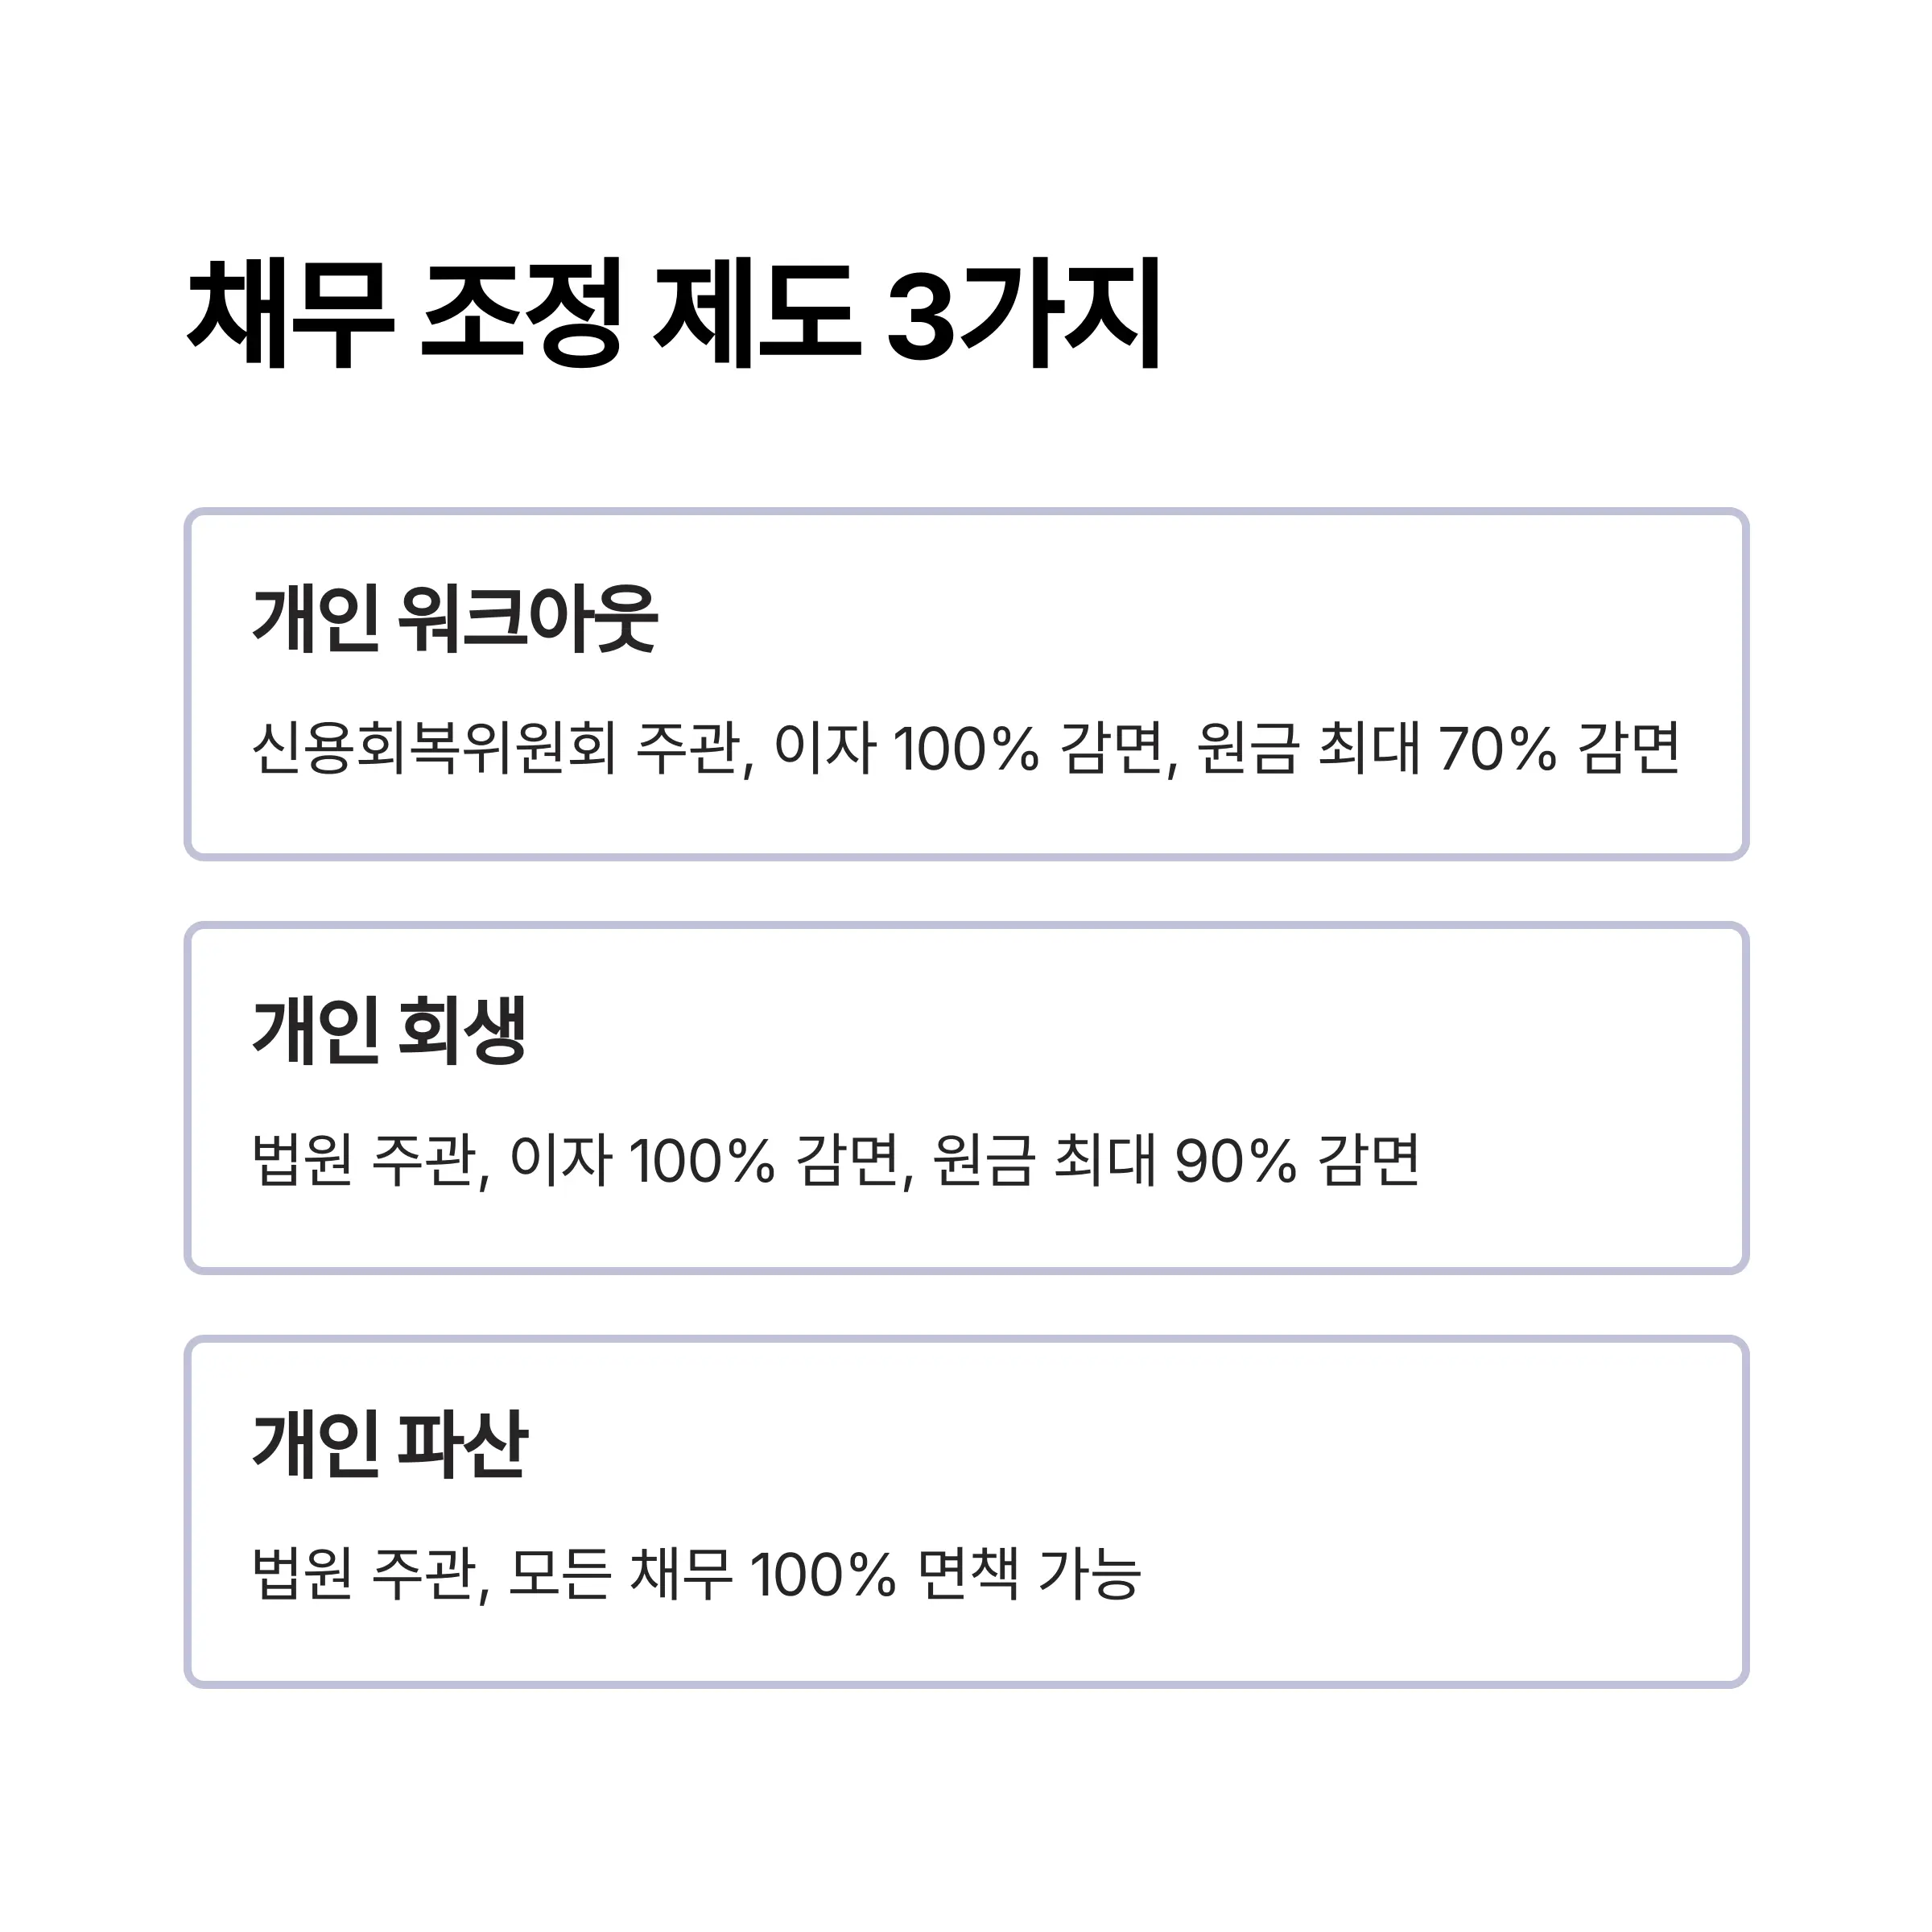Click the 모든 채무 100% 면책 가능 text

click(x=825, y=1574)
